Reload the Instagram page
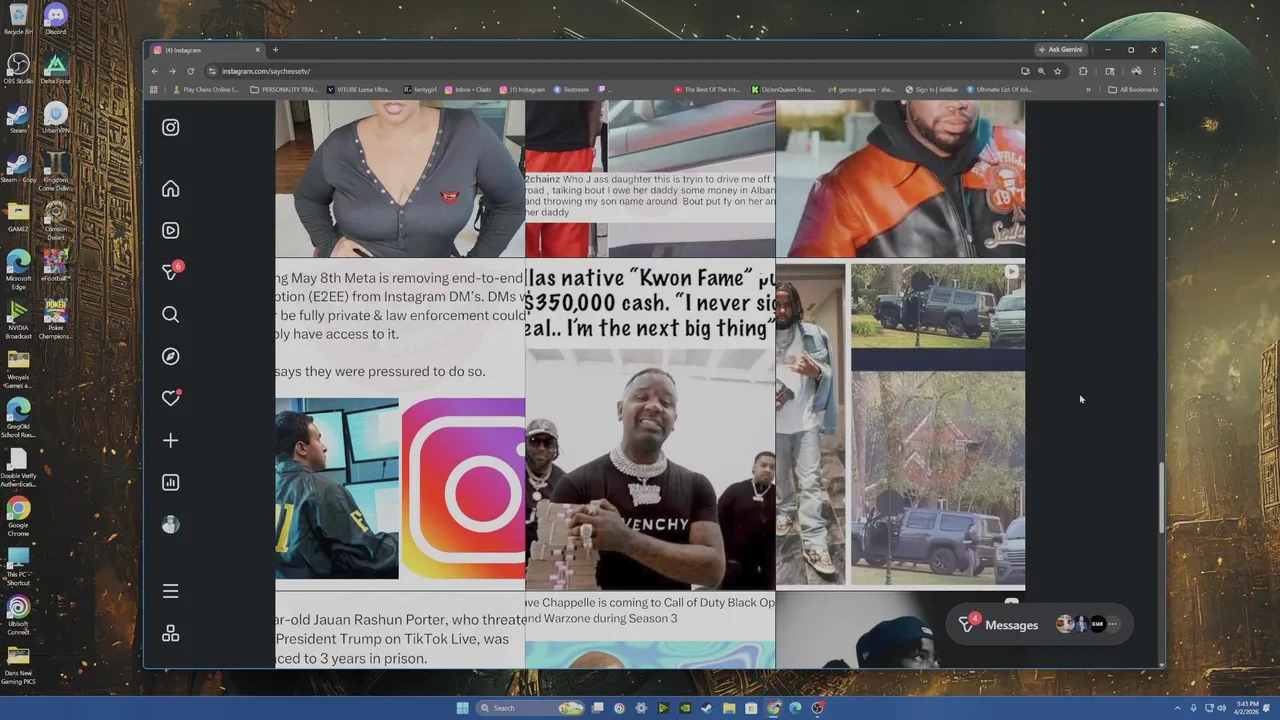Screen dimensions: 1280x720 click(190, 71)
